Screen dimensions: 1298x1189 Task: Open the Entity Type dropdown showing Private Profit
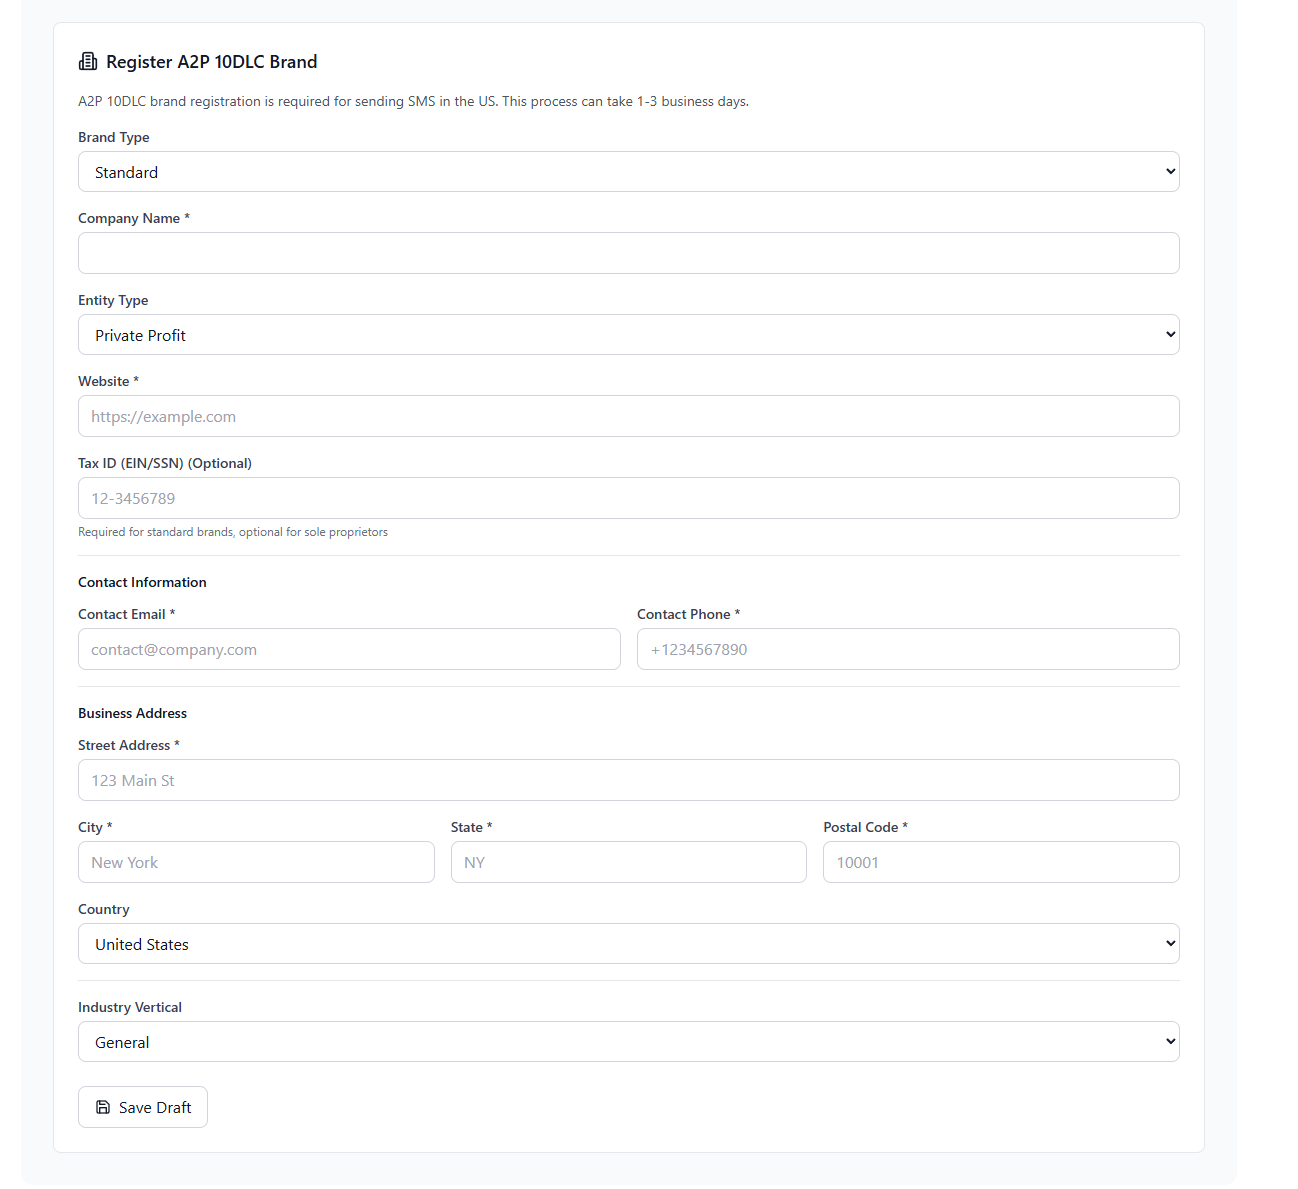pyautogui.click(x=628, y=334)
